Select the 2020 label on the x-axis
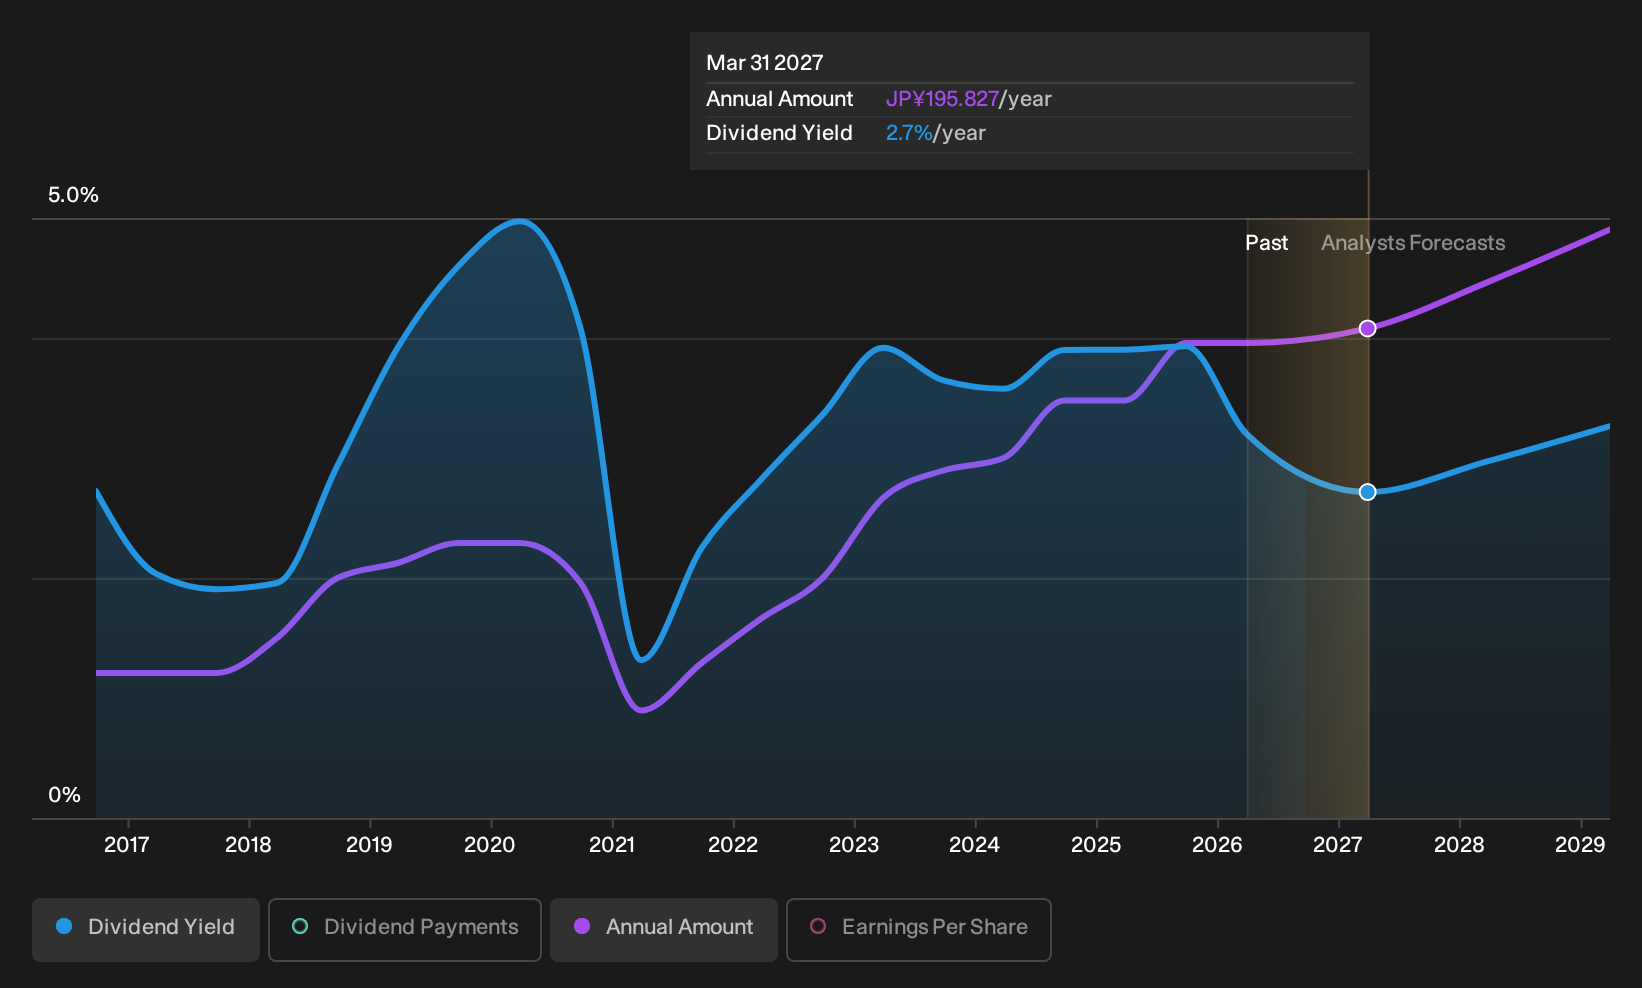Image resolution: width=1642 pixels, height=988 pixels. click(490, 845)
